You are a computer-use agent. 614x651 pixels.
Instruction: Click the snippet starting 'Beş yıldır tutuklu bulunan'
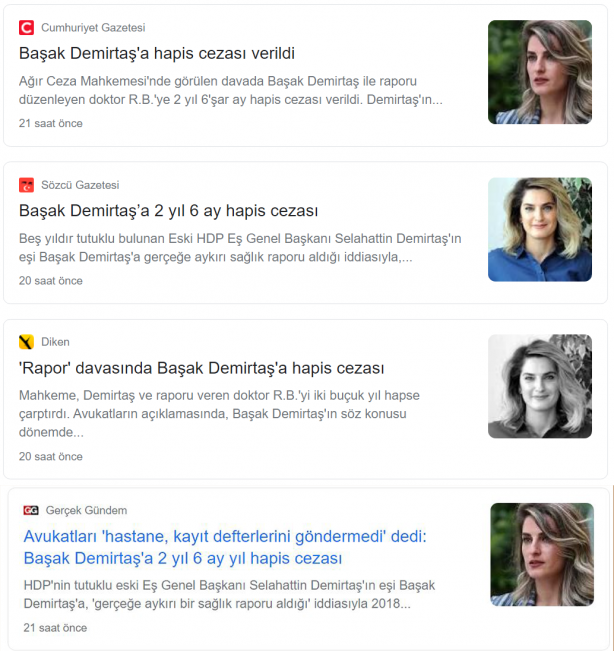point(240,248)
